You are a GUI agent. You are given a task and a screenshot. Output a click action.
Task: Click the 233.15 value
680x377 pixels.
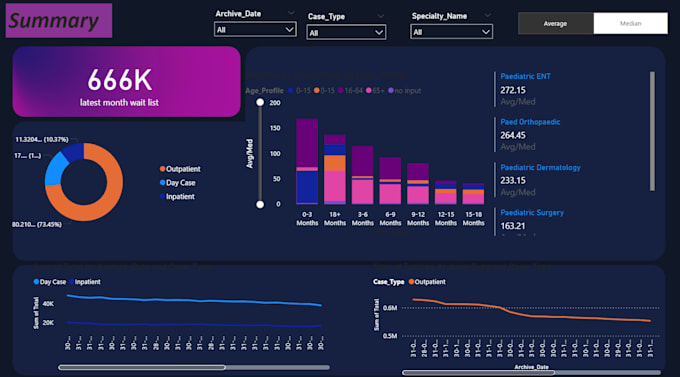pos(513,180)
